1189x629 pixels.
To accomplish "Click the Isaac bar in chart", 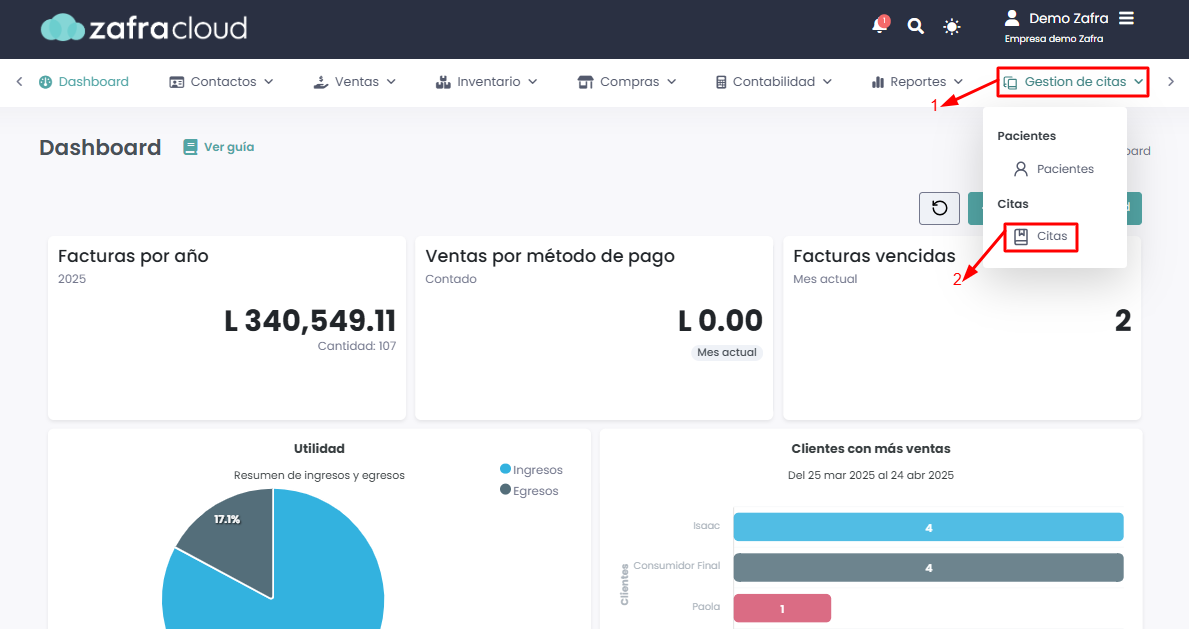I will (x=928, y=527).
